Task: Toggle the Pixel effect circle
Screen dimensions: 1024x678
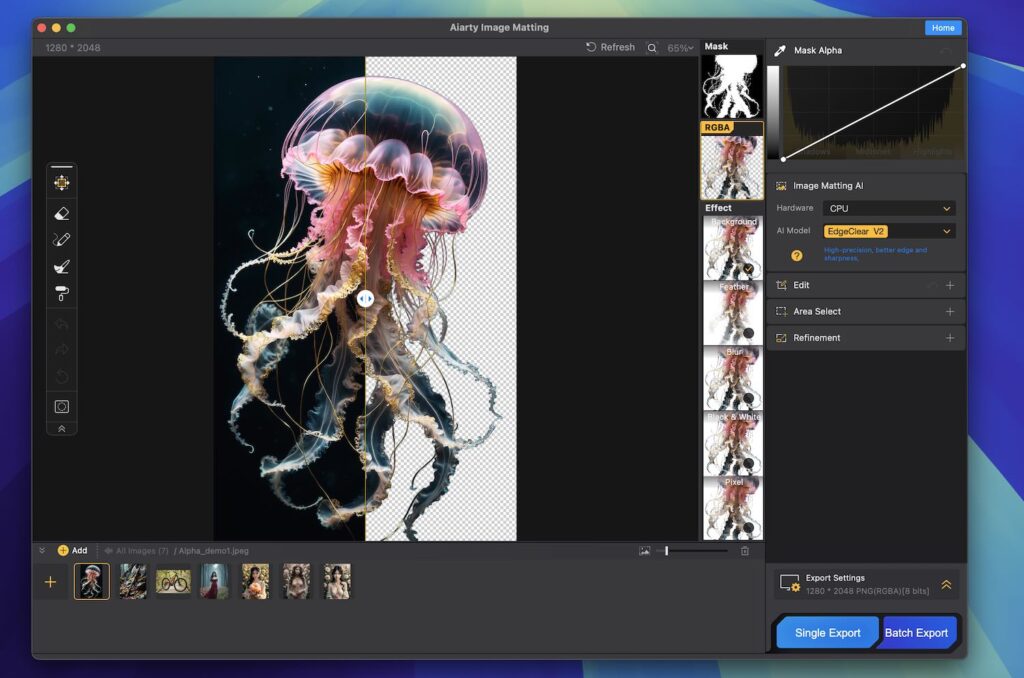Action: (748, 527)
